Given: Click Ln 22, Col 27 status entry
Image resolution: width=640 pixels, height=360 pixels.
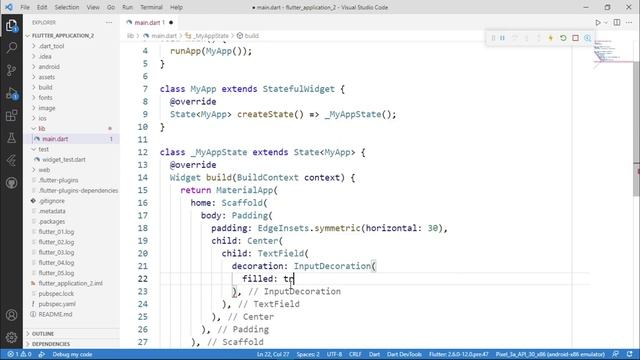Looking at the screenshot, I should [x=273, y=354].
